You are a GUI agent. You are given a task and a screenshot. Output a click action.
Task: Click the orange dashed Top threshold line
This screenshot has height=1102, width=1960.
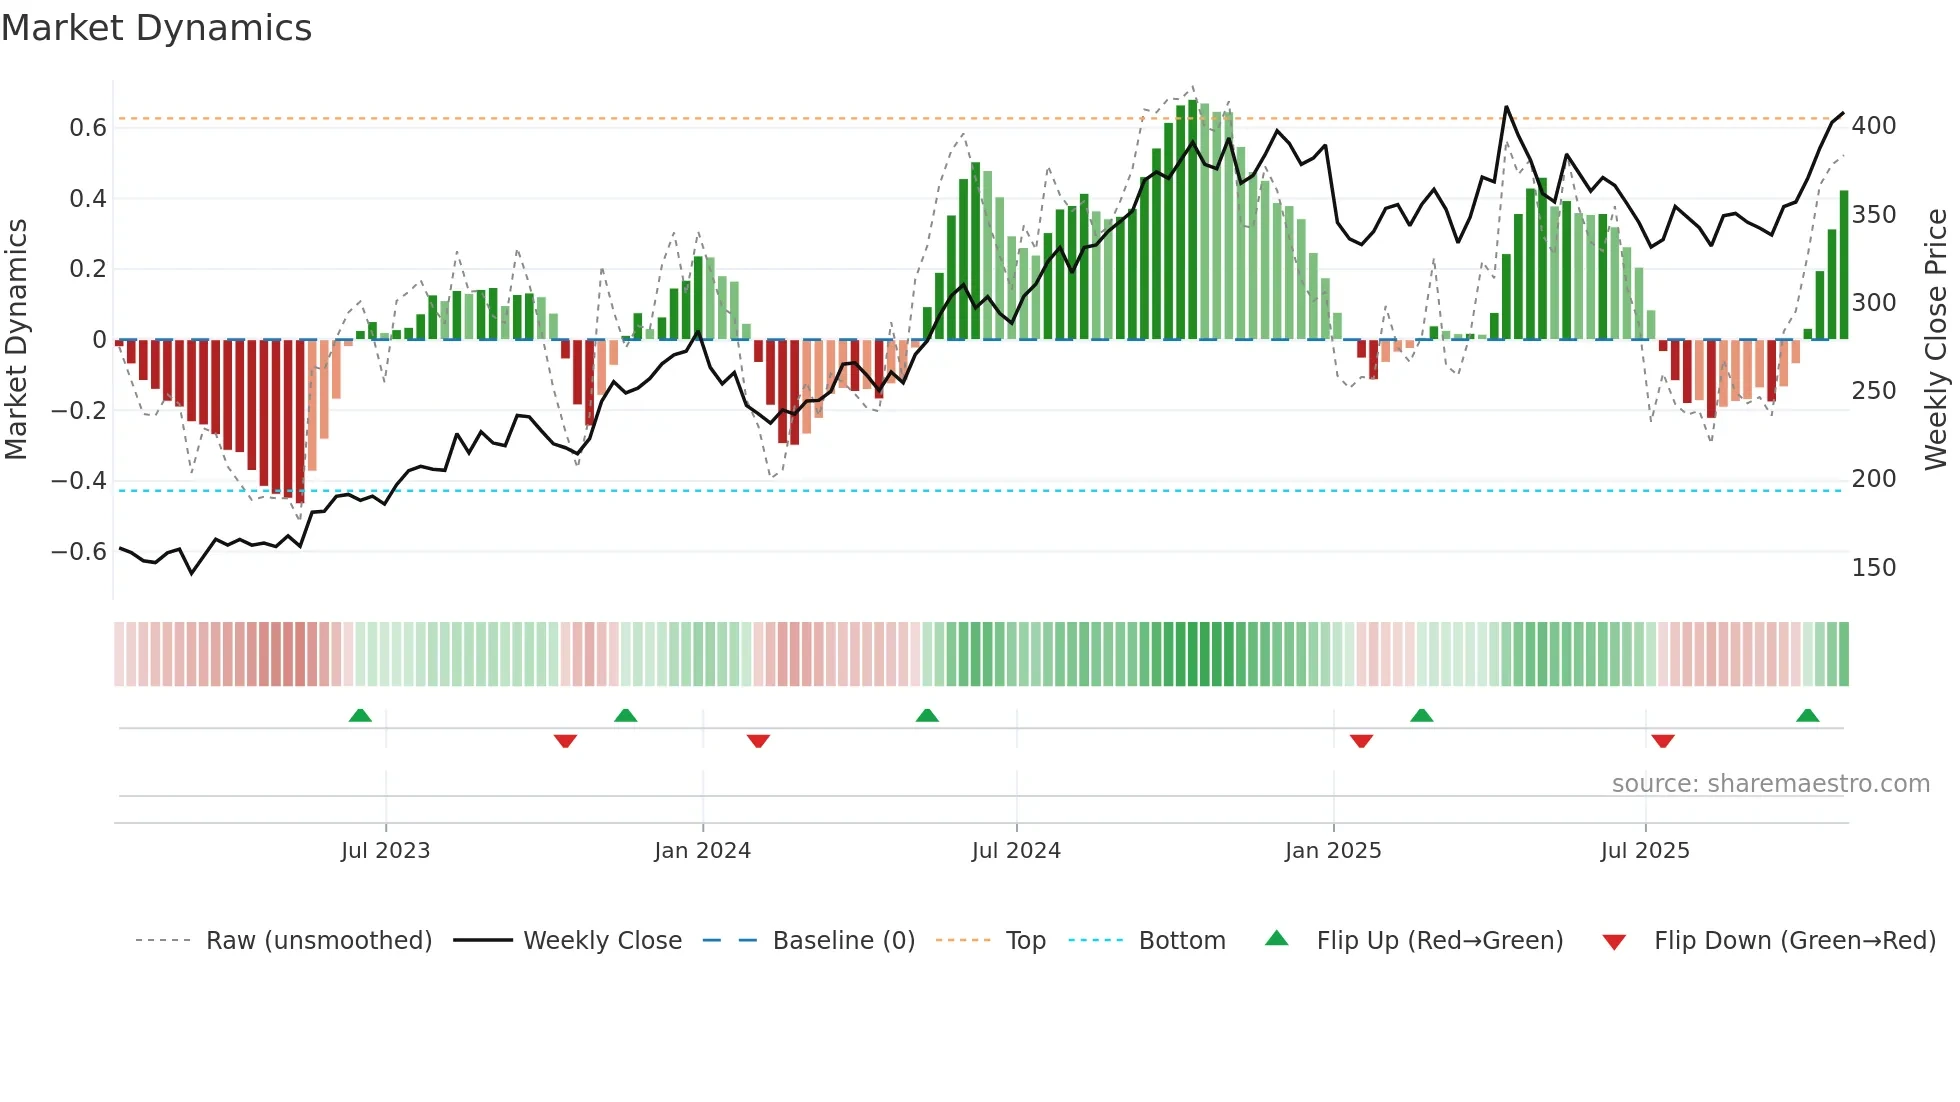[x=980, y=119]
